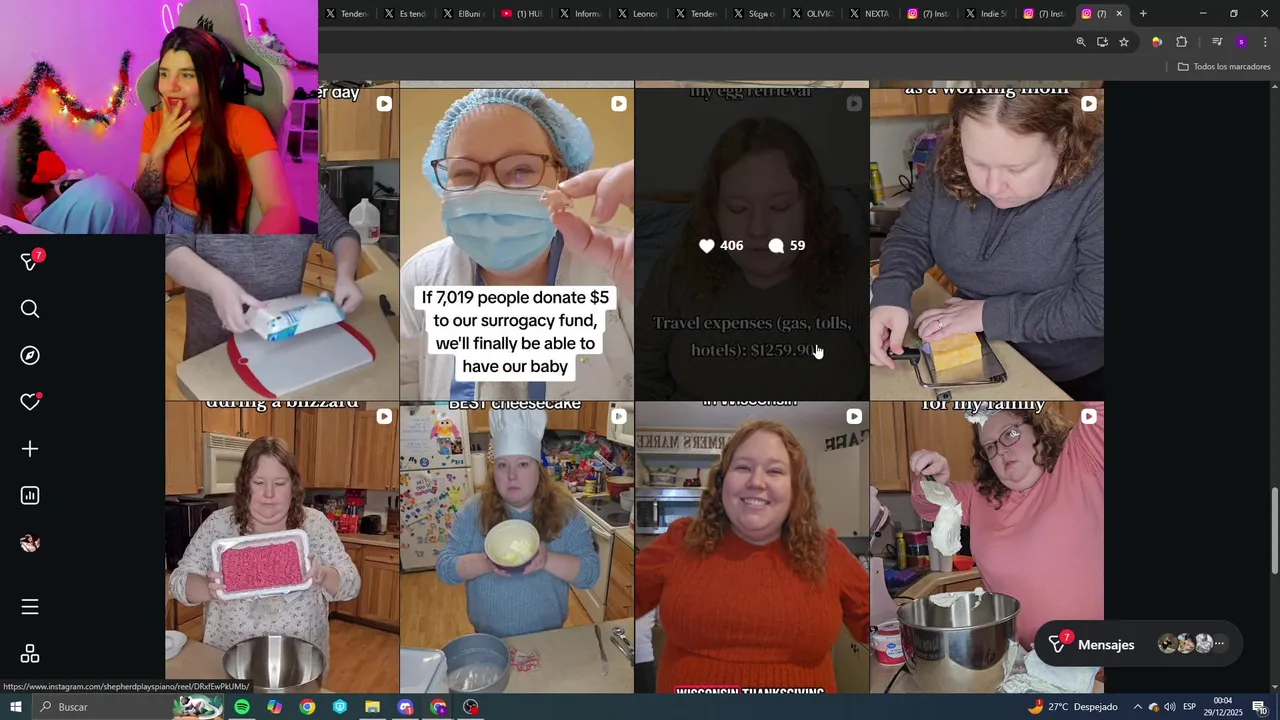The height and width of the screenshot is (720, 1280).
Task: Switch to the NEXTA X tab
Action: (869, 14)
